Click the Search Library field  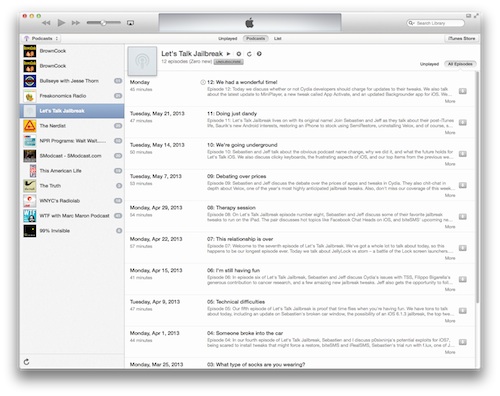(x=435, y=23)
